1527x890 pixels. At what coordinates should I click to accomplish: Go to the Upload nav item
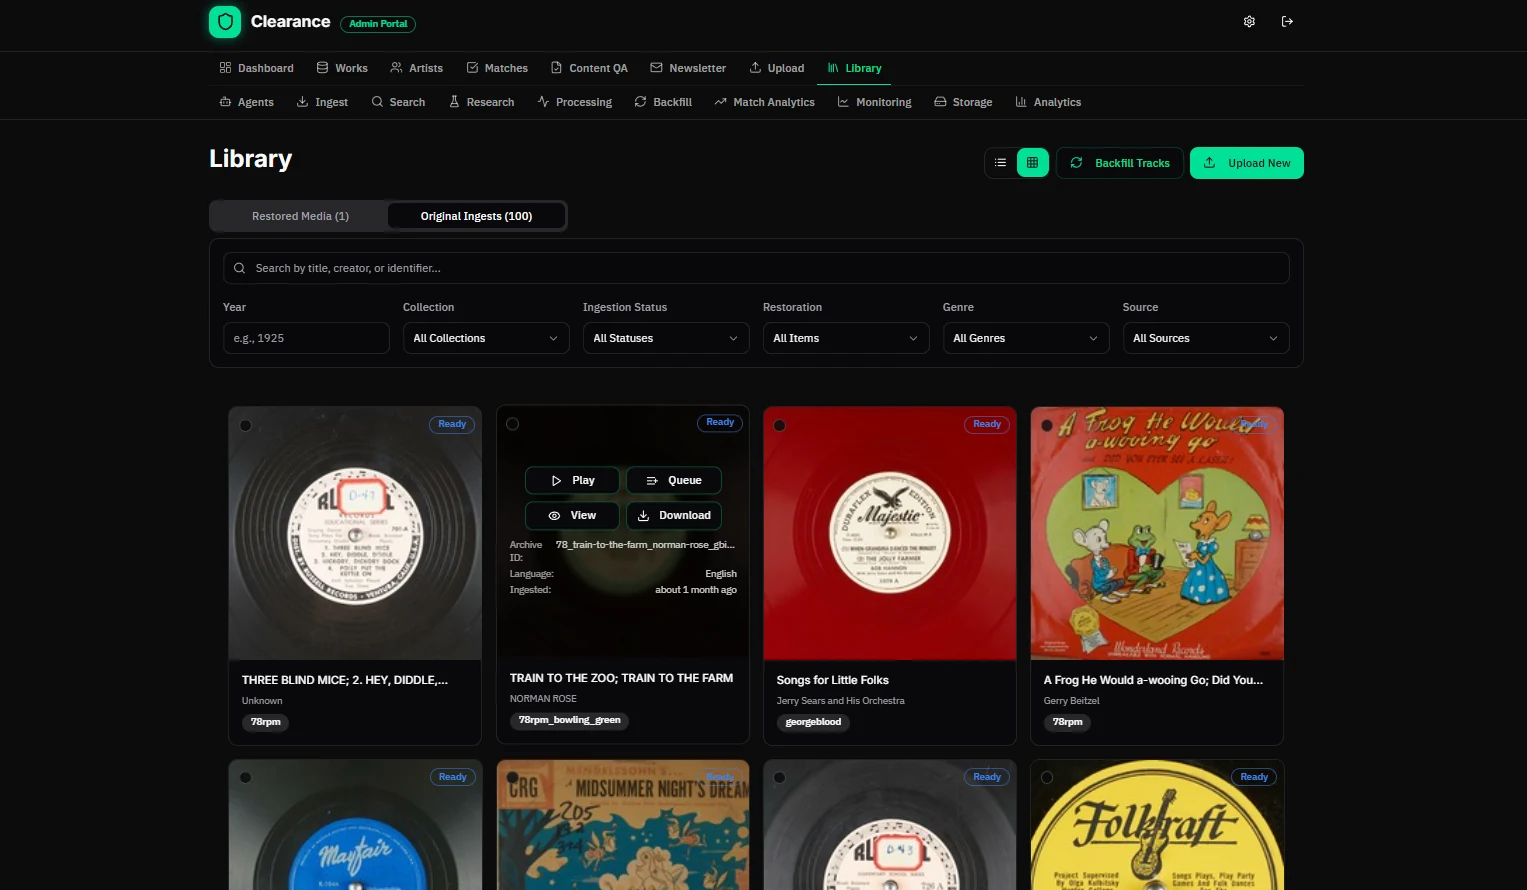coord(777,68)
